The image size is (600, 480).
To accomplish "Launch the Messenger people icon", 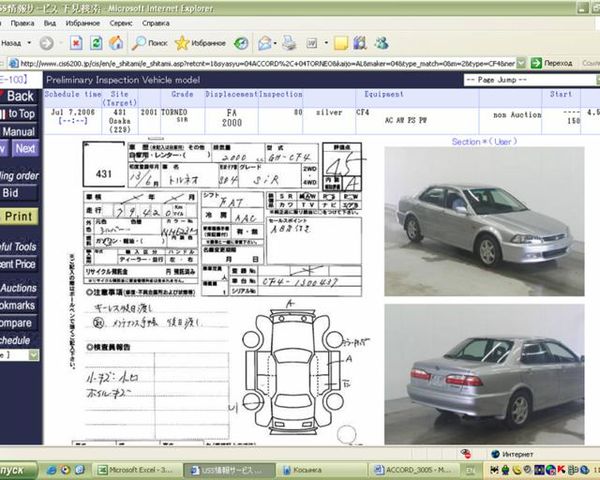I will tap(382, 43).
